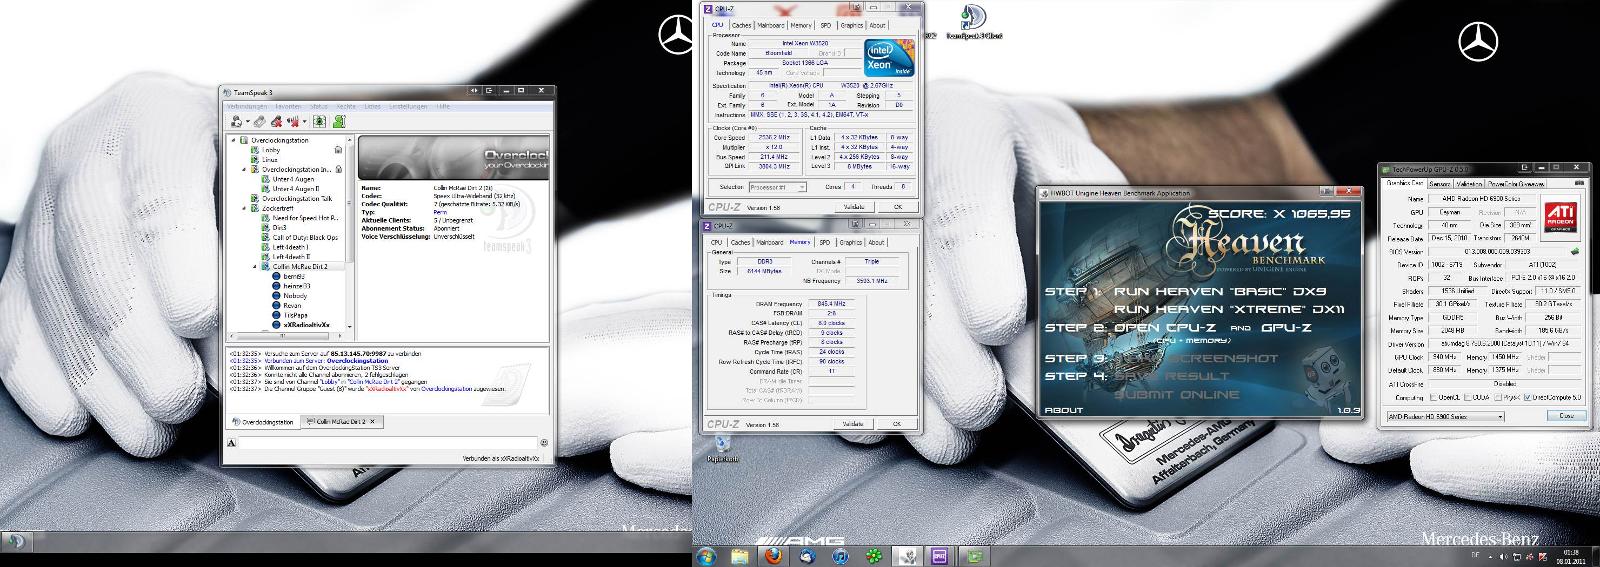1600x567 pixels.
Task: Open the Windows Start orb on right taskbar
Action: click(705, 555)
